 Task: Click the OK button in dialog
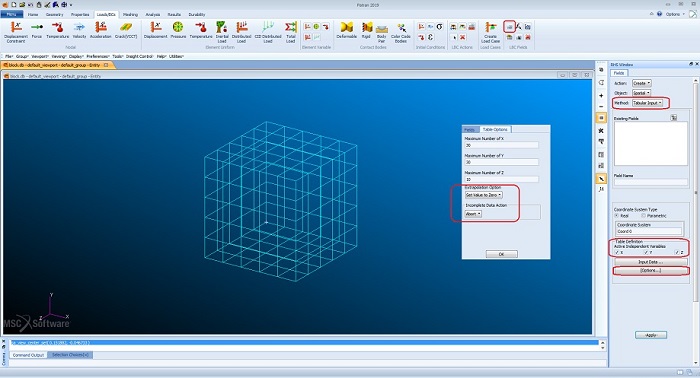click(x=501, y=254)
